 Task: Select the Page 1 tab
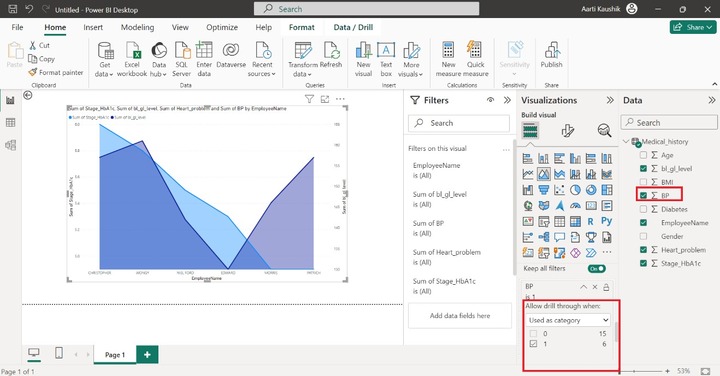click(115, 354)
